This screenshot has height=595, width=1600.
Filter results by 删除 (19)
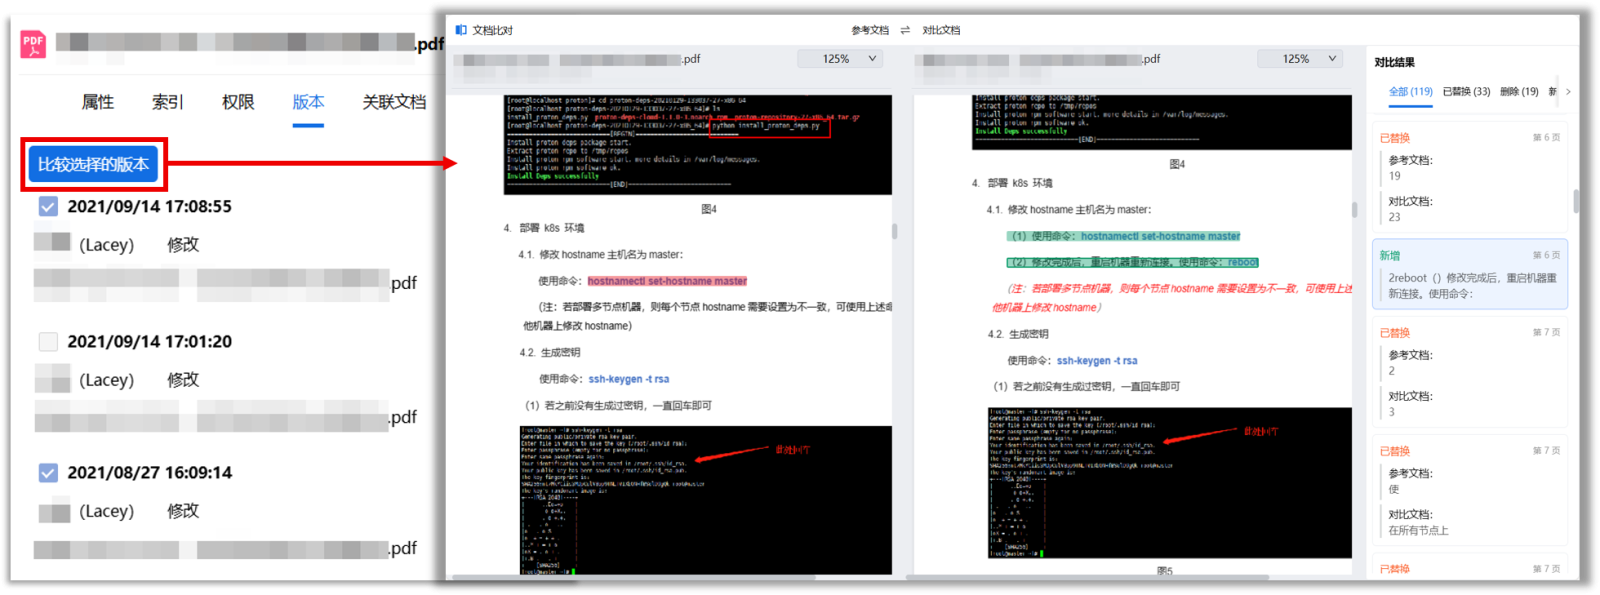pyautogui.click(x=1519, y=92)
